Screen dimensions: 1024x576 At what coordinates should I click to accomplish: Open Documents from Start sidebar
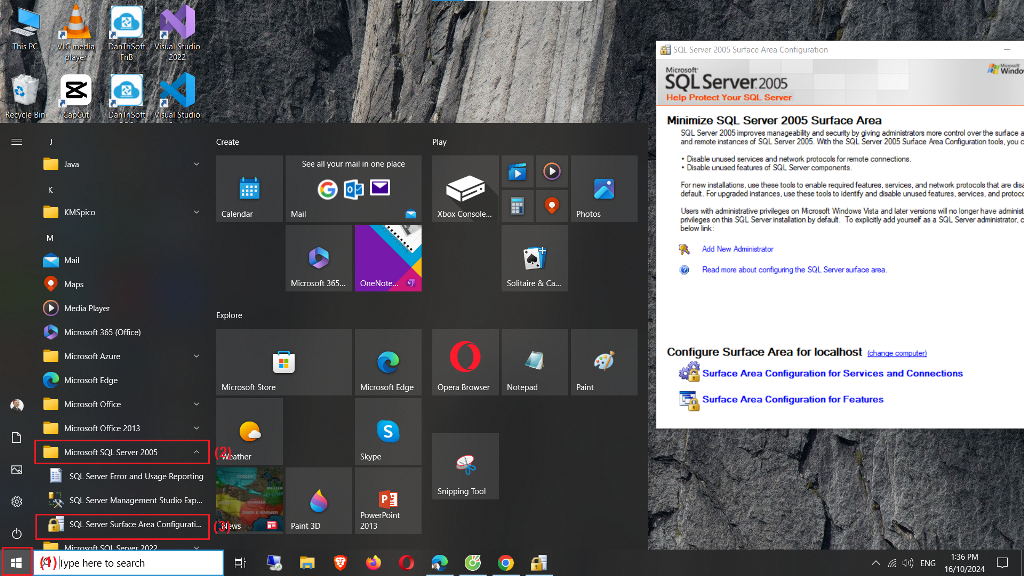16,438
